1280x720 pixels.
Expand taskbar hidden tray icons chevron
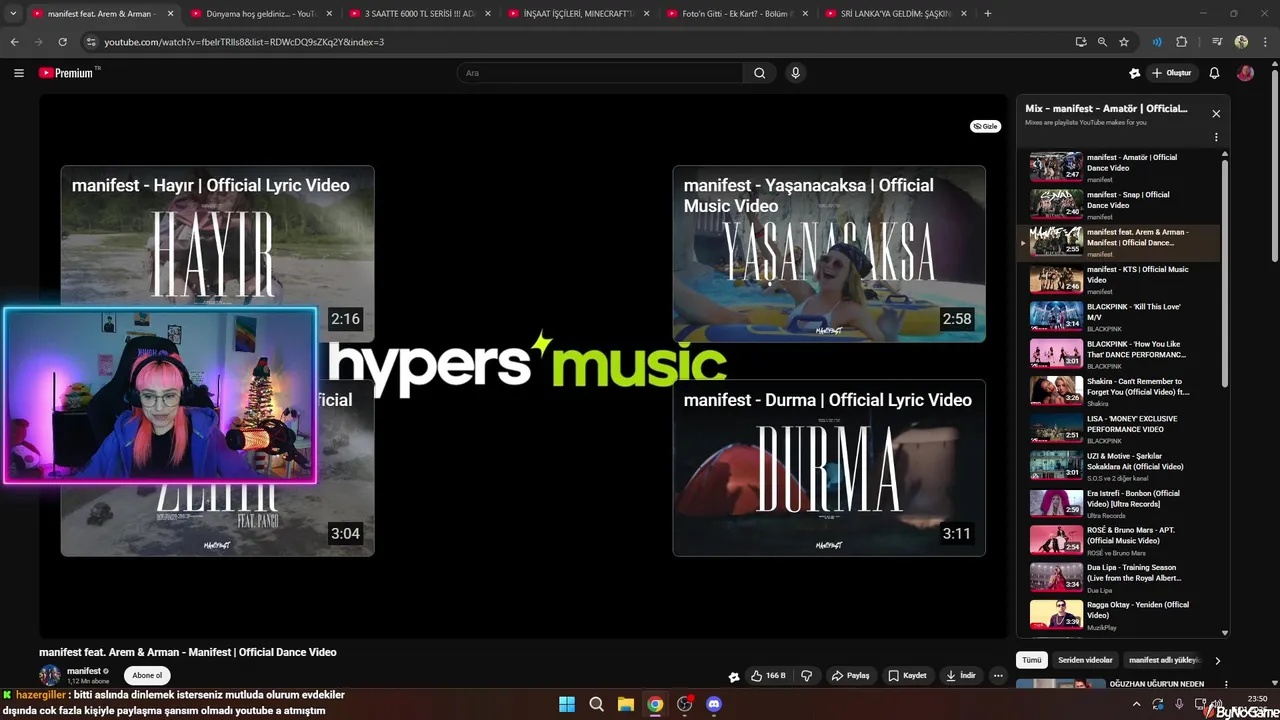[x=1136, y=704]
